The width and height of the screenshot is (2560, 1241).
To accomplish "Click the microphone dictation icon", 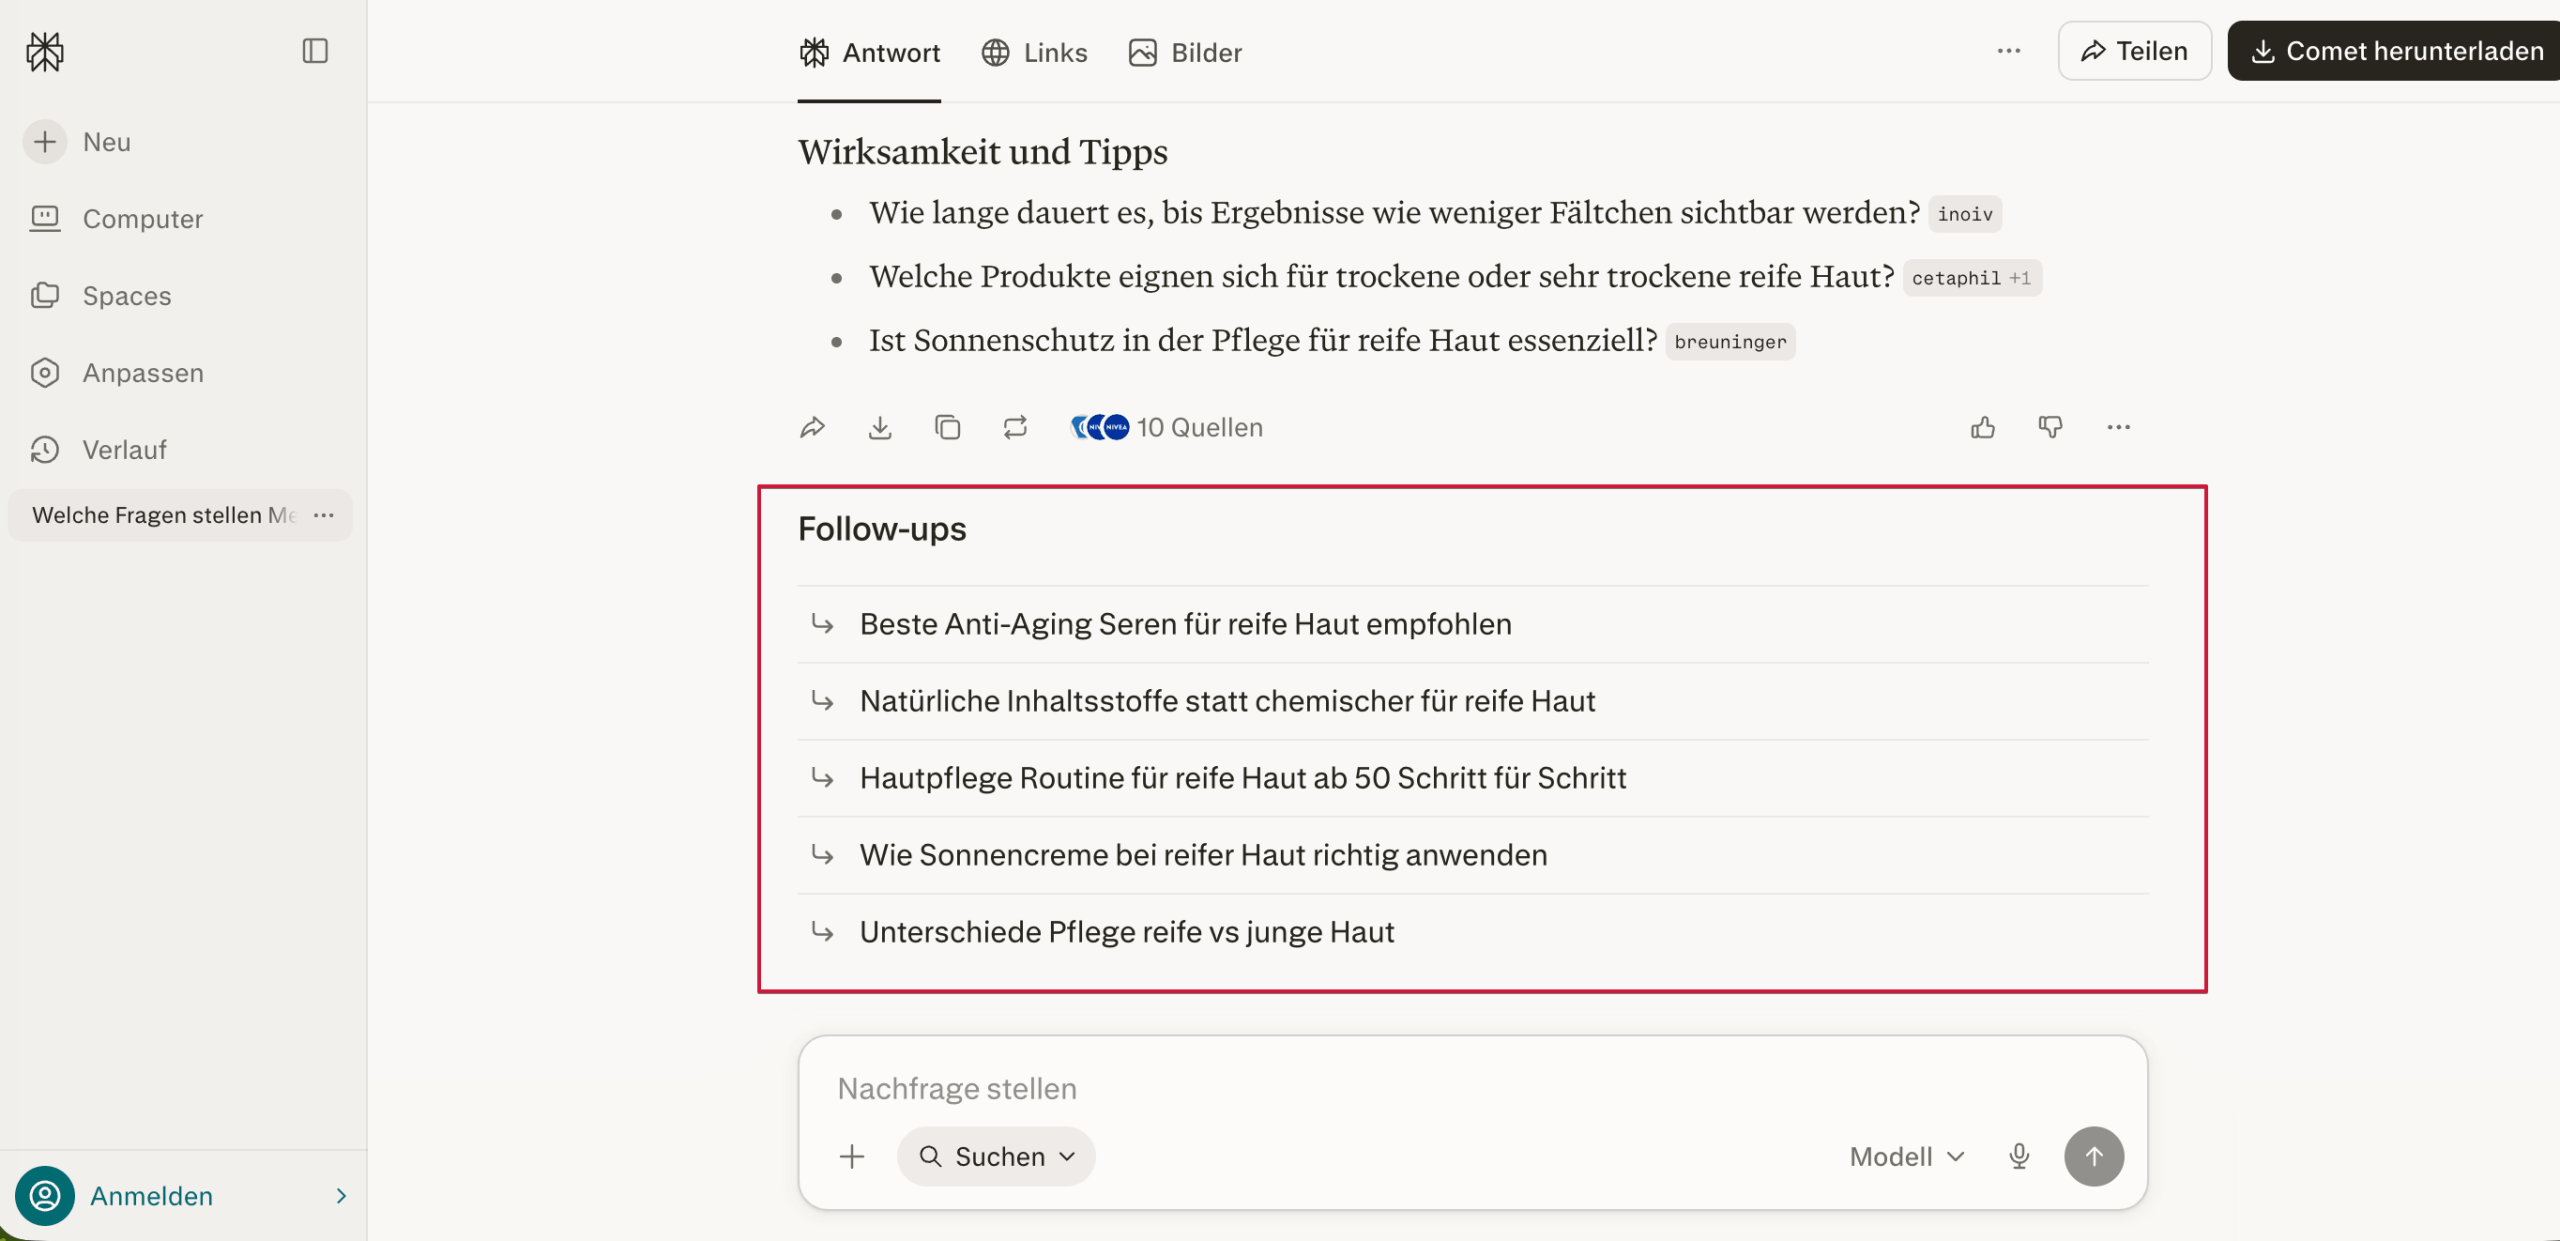I will pos(2019,1157).
